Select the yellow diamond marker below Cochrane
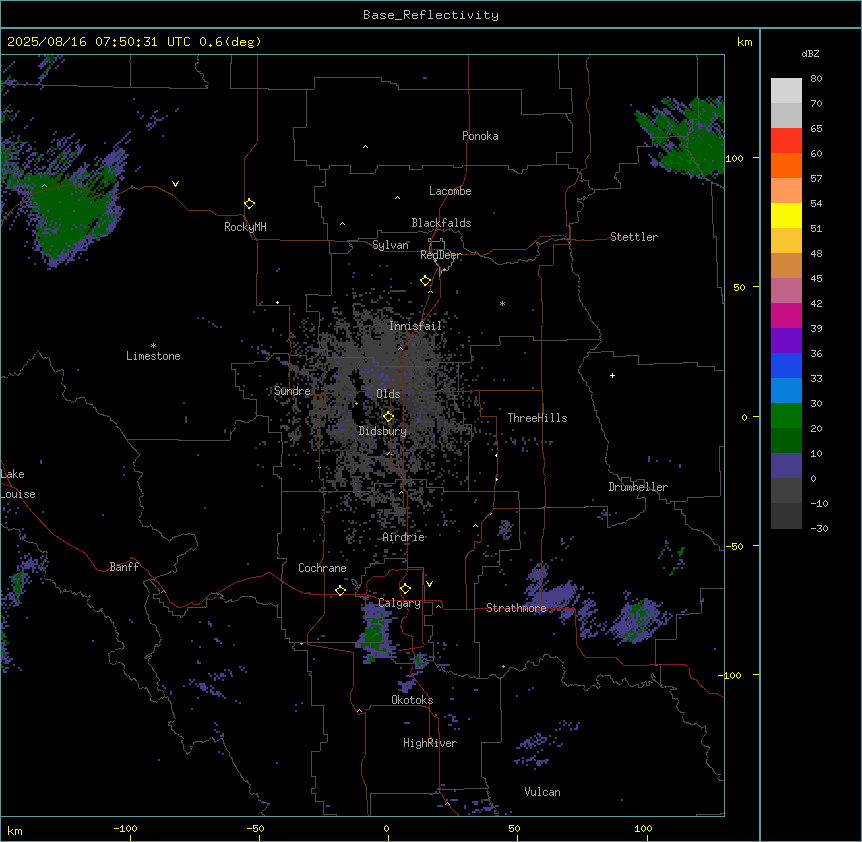This screenshot has width=862, height=842. point(341,590)
